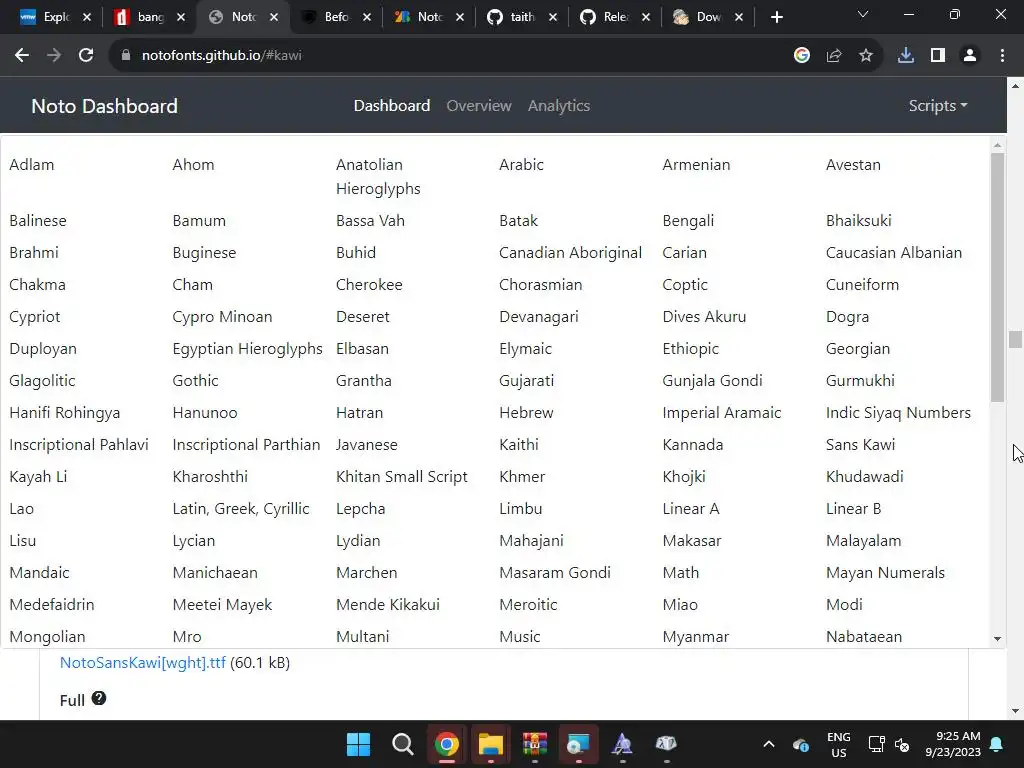Select Anatolian Hieroglyphs script
This screenshot has width=1024, height=768.
378,176
